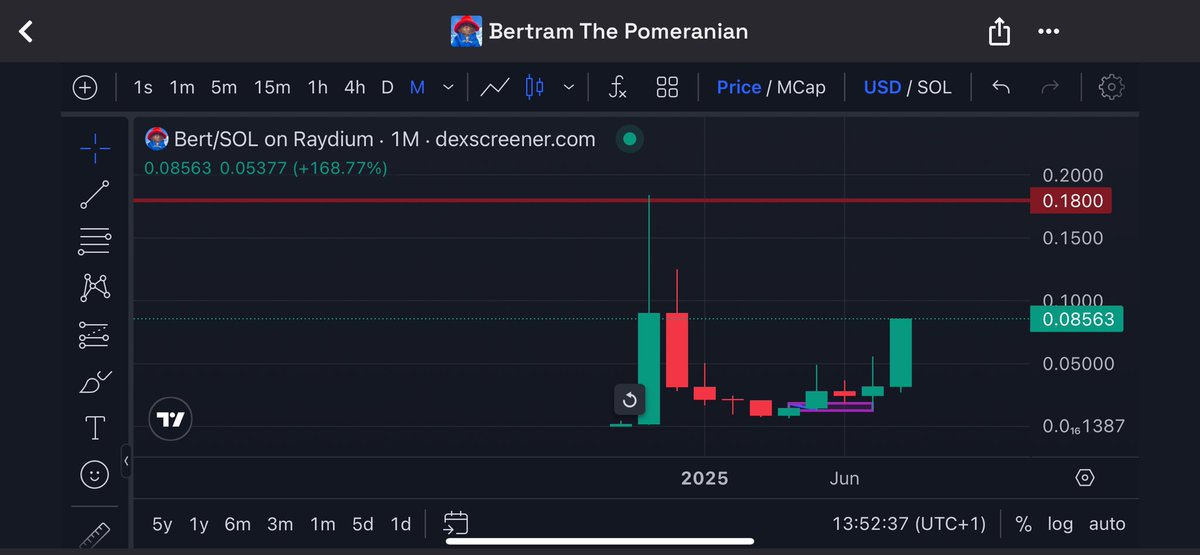This screenshot has height=555, width=1200.
Task: Set range to 3m
Action: [280, 524]
